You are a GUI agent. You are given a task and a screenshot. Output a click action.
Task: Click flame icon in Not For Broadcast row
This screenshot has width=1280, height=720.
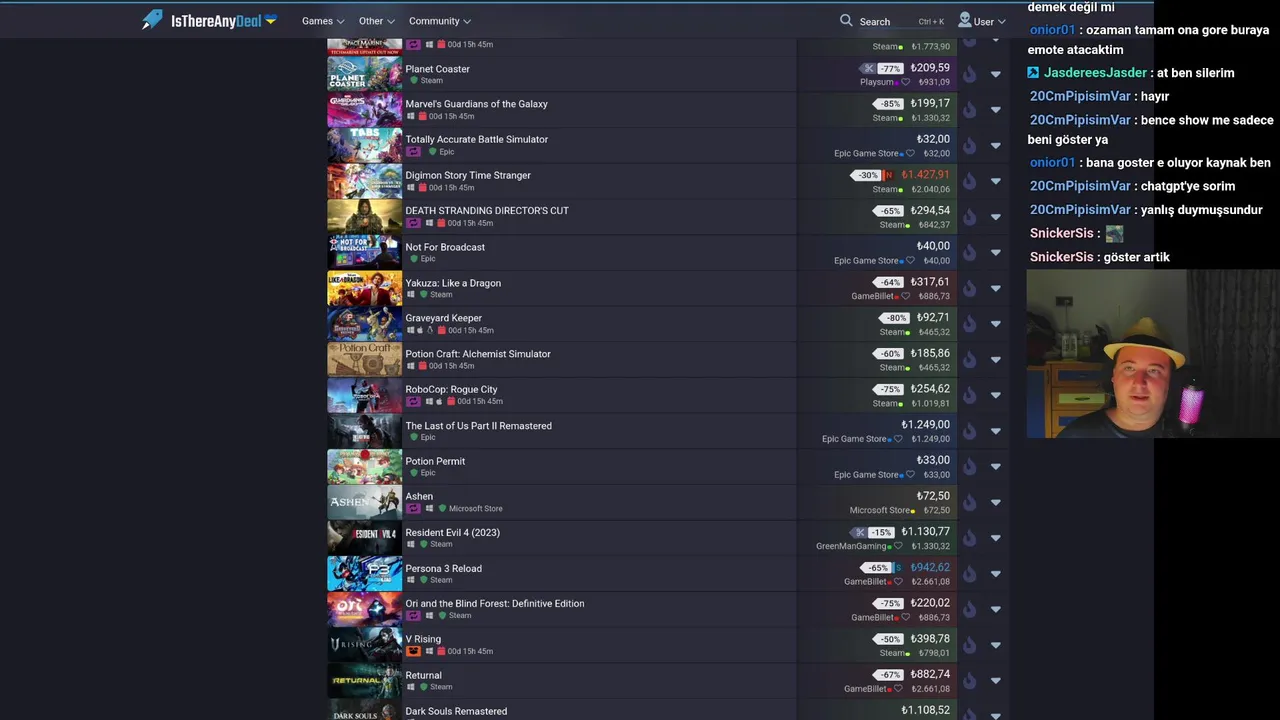pos(969,253)
